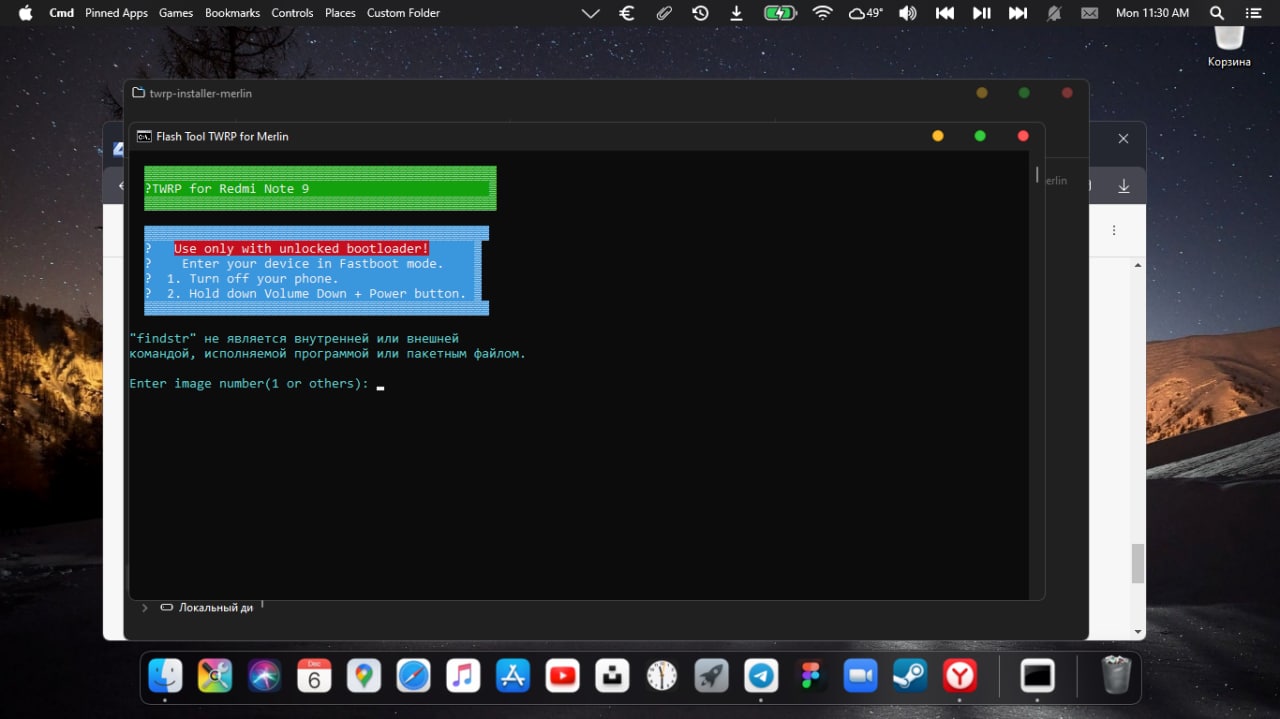
Task: Check the battery status icon
Action: point(779,13)
